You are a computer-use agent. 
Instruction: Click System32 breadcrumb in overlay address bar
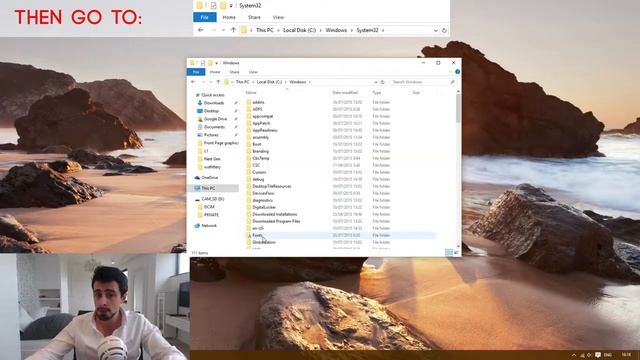click(x=367, y=30)
